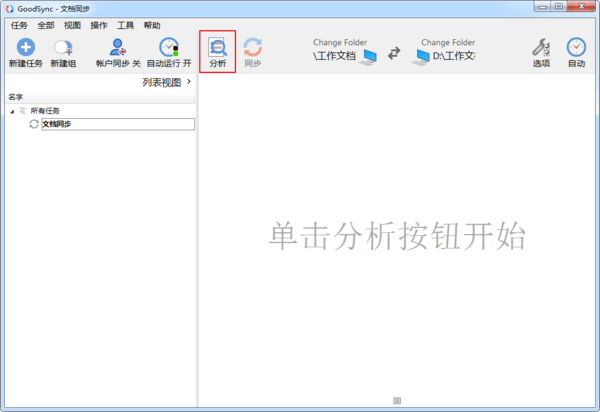Start analysis with the 分析 button
The image size is (600, 412).
(x=217, y=50)
